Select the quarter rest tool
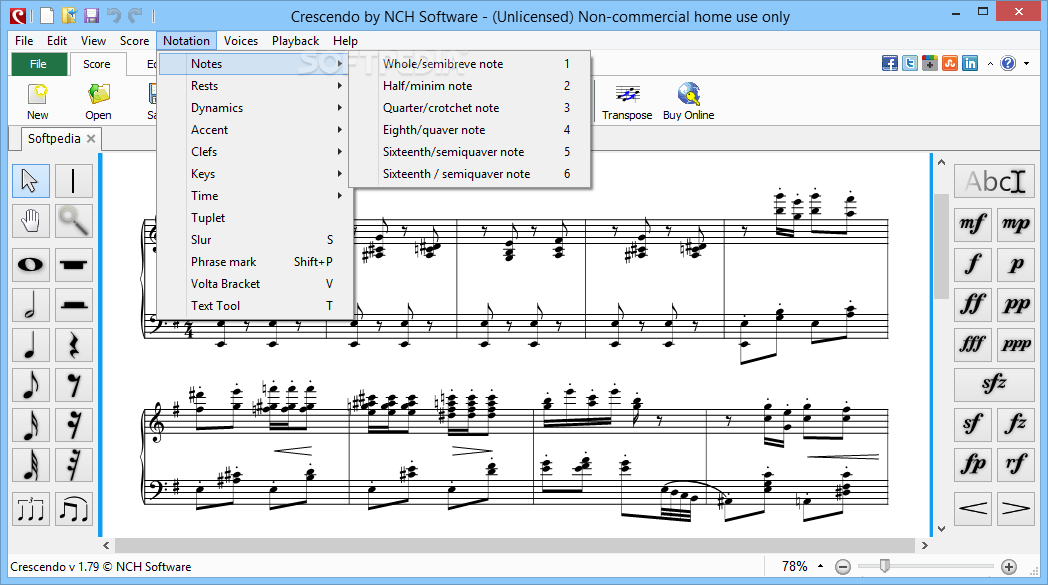 (74, 345)
